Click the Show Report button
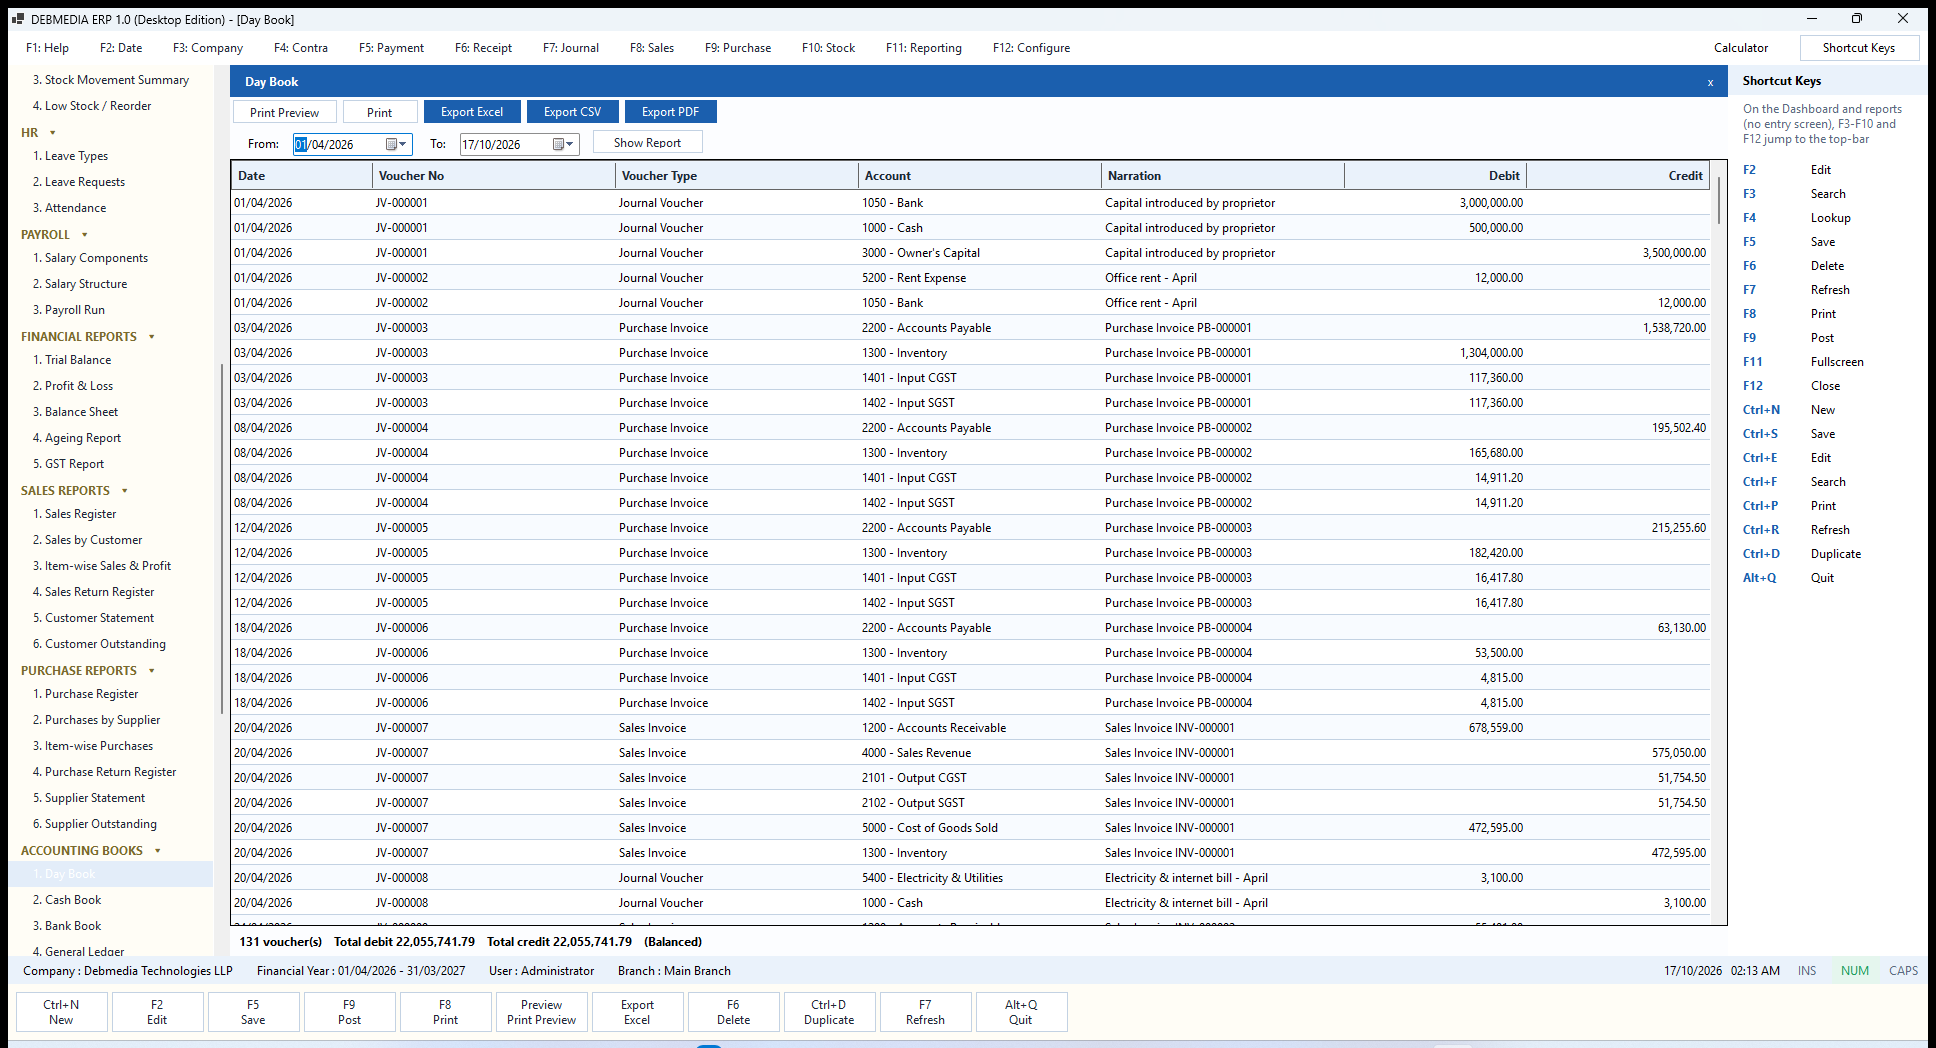1936x1048 pixels. pyautogui.click(x=647, y=143)
